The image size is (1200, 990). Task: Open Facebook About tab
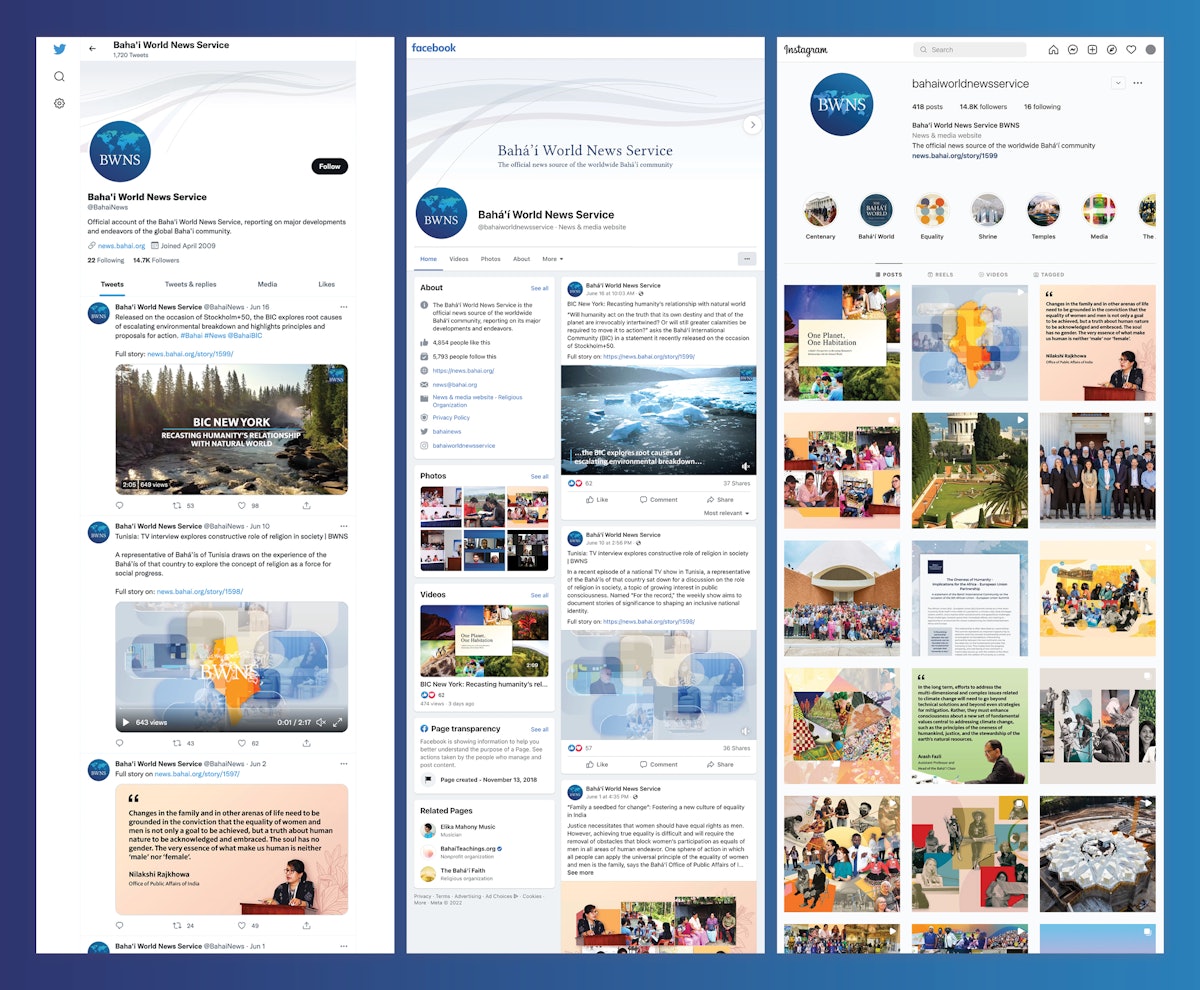(521, 259)
